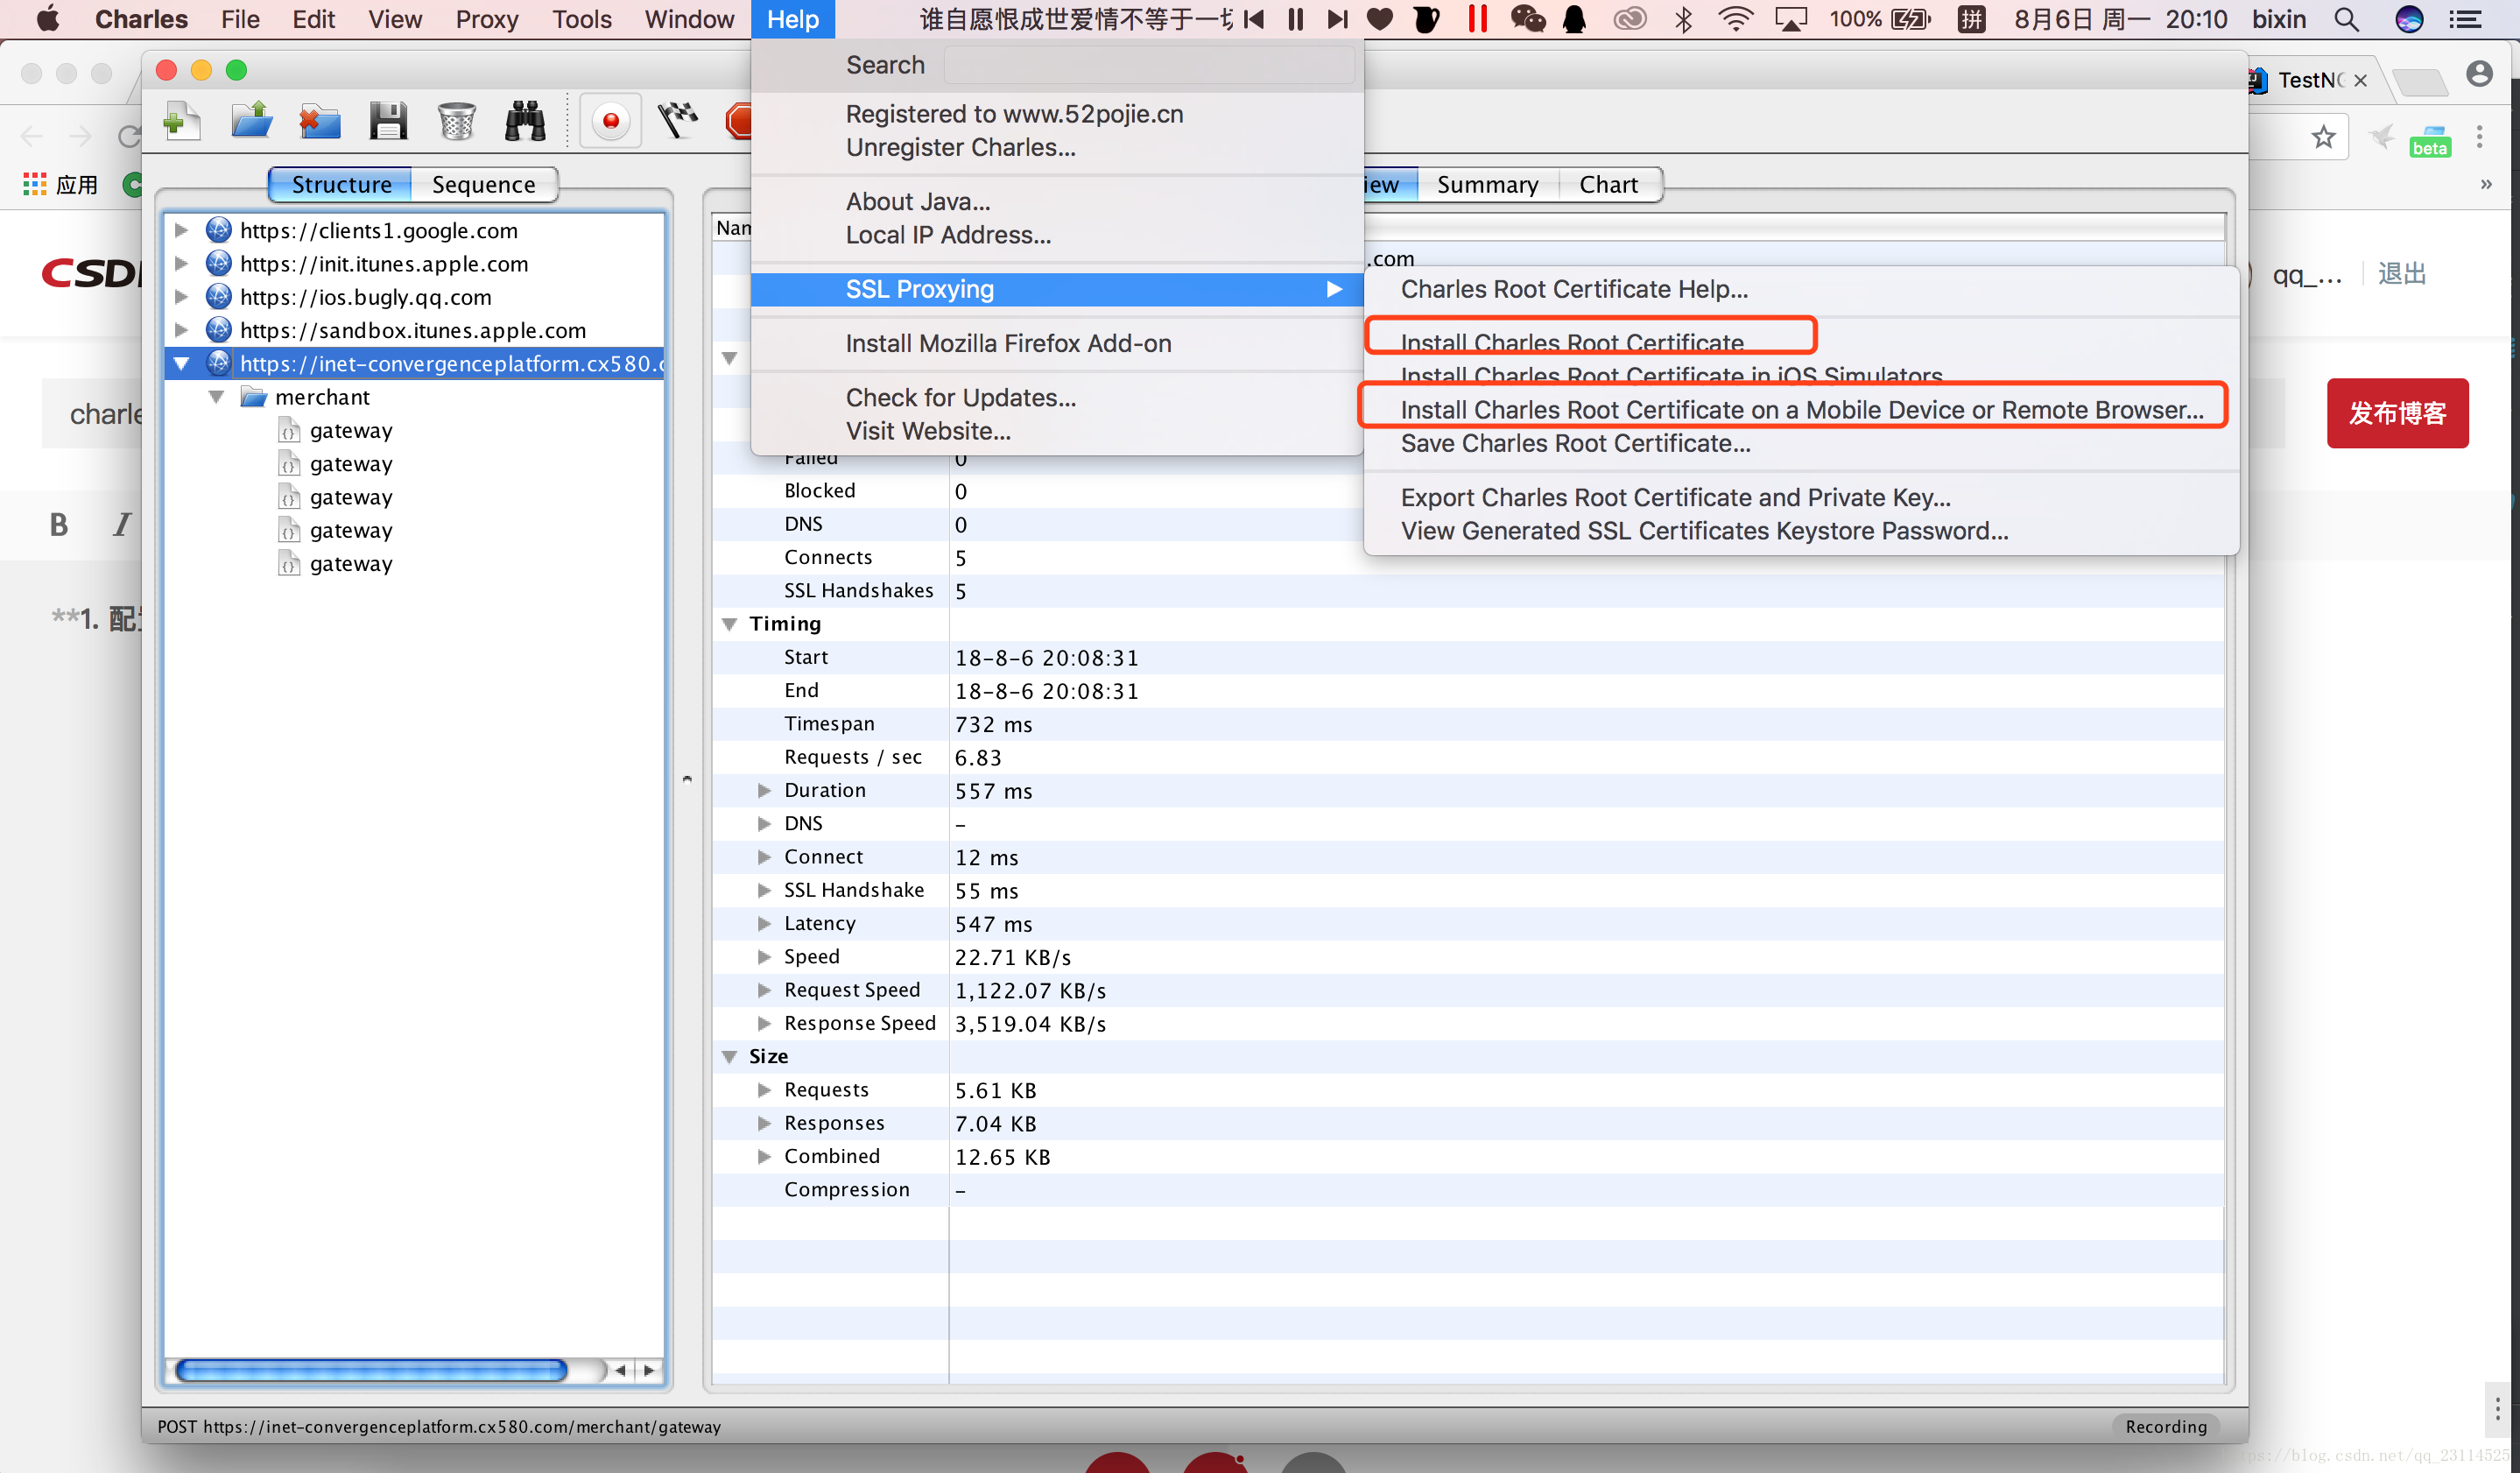Select the clients1.google.com globe icon
Viewport: 2520px width, 1473px height.
[218, 230]
